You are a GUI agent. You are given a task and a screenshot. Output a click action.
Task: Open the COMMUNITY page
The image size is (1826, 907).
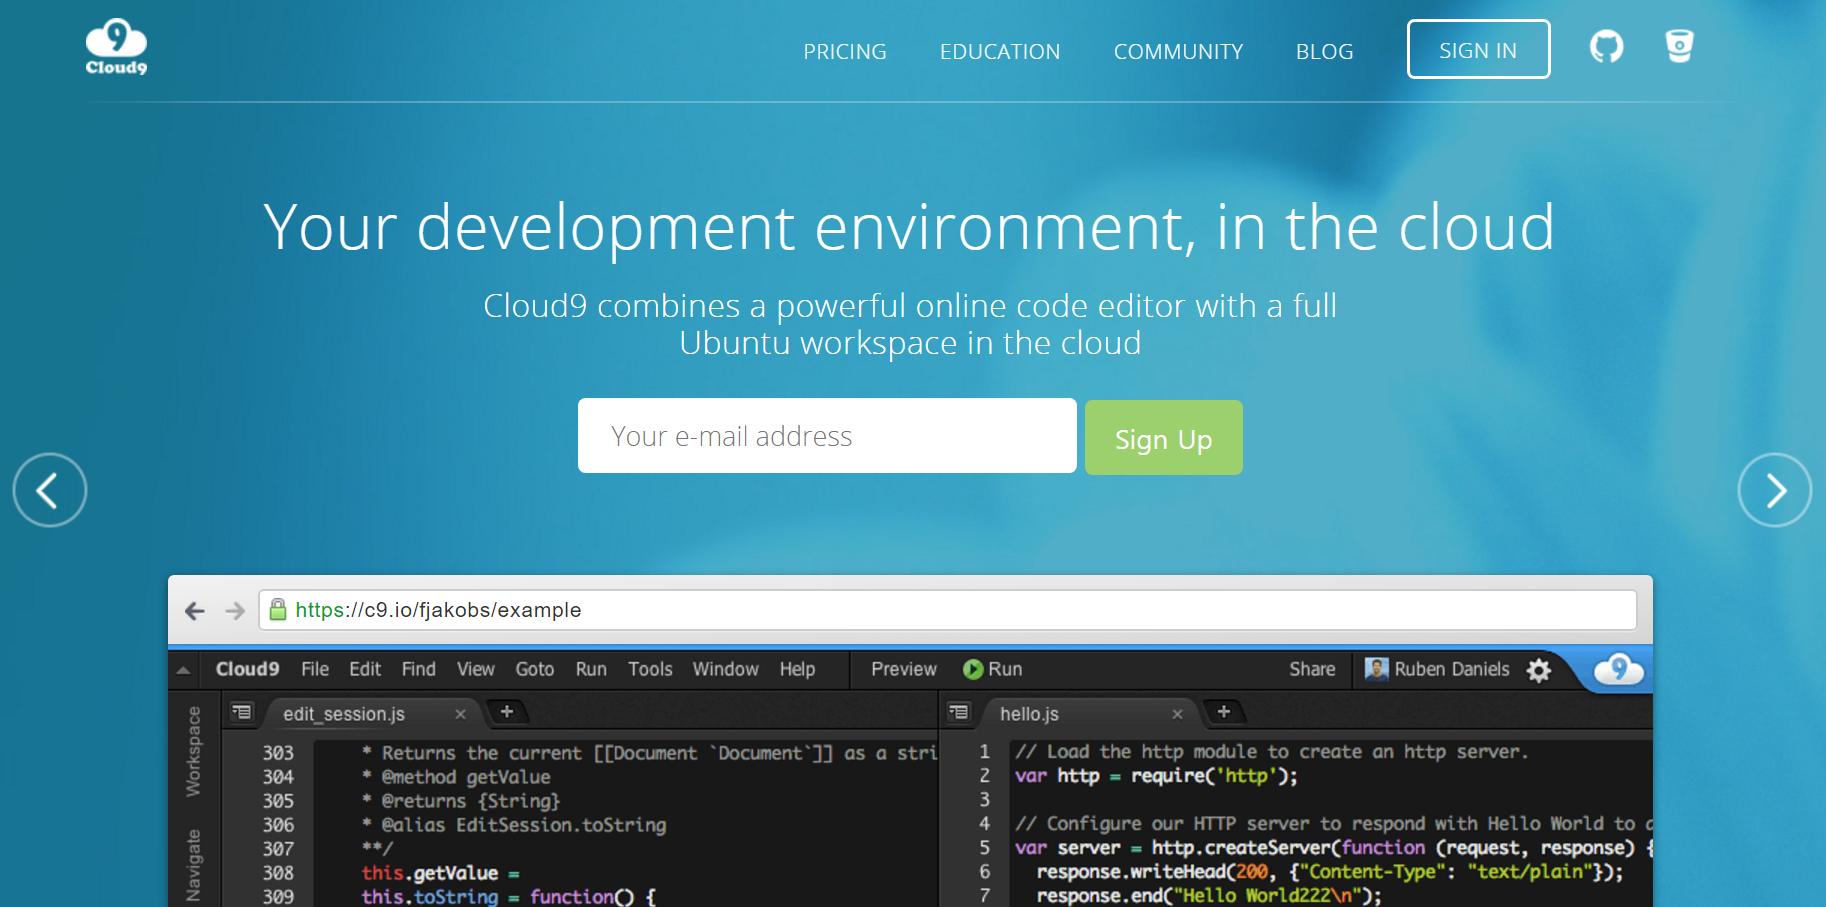click(x=1179, y=51)
